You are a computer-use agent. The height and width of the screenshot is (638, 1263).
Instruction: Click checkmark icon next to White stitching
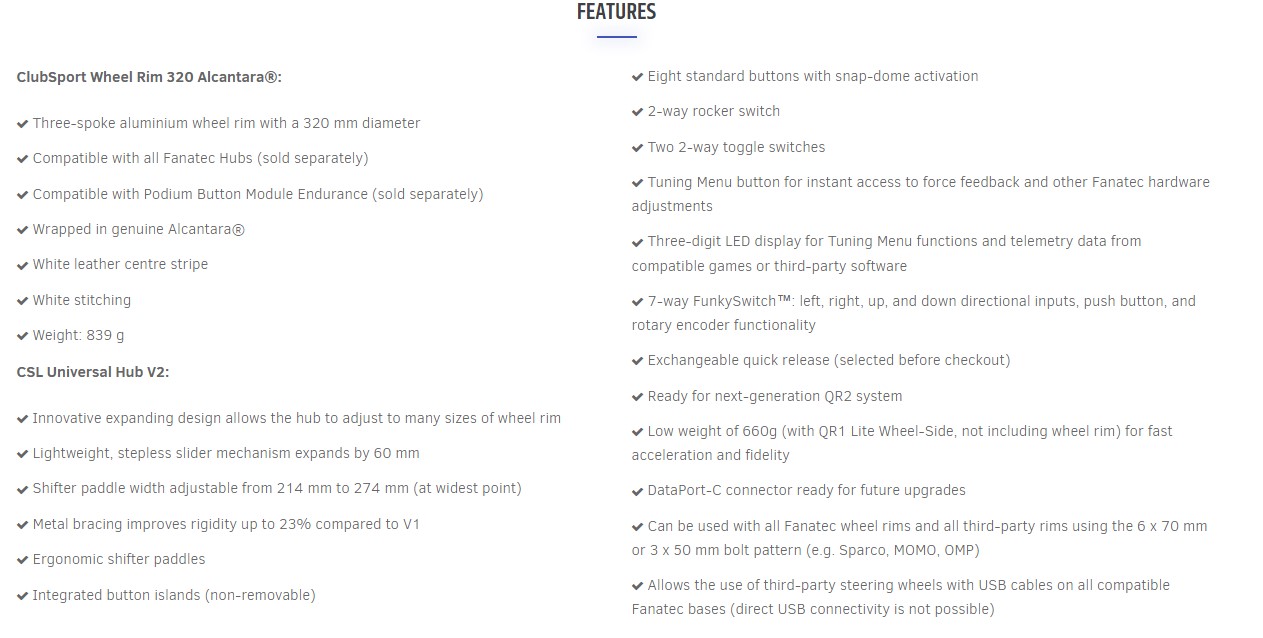[23, 301]
